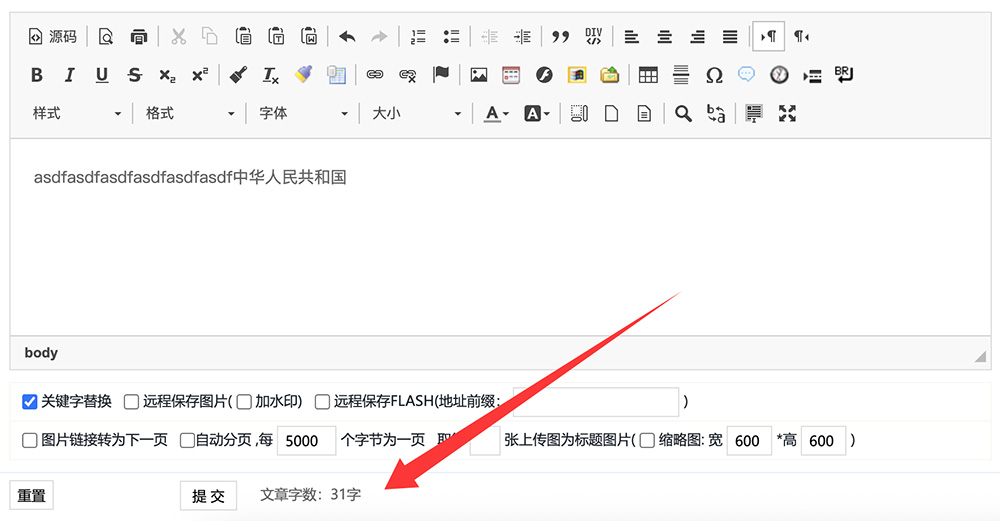1000x521 pixels.
Task: Open the 大小 font size dropdown
Action: 416,114
